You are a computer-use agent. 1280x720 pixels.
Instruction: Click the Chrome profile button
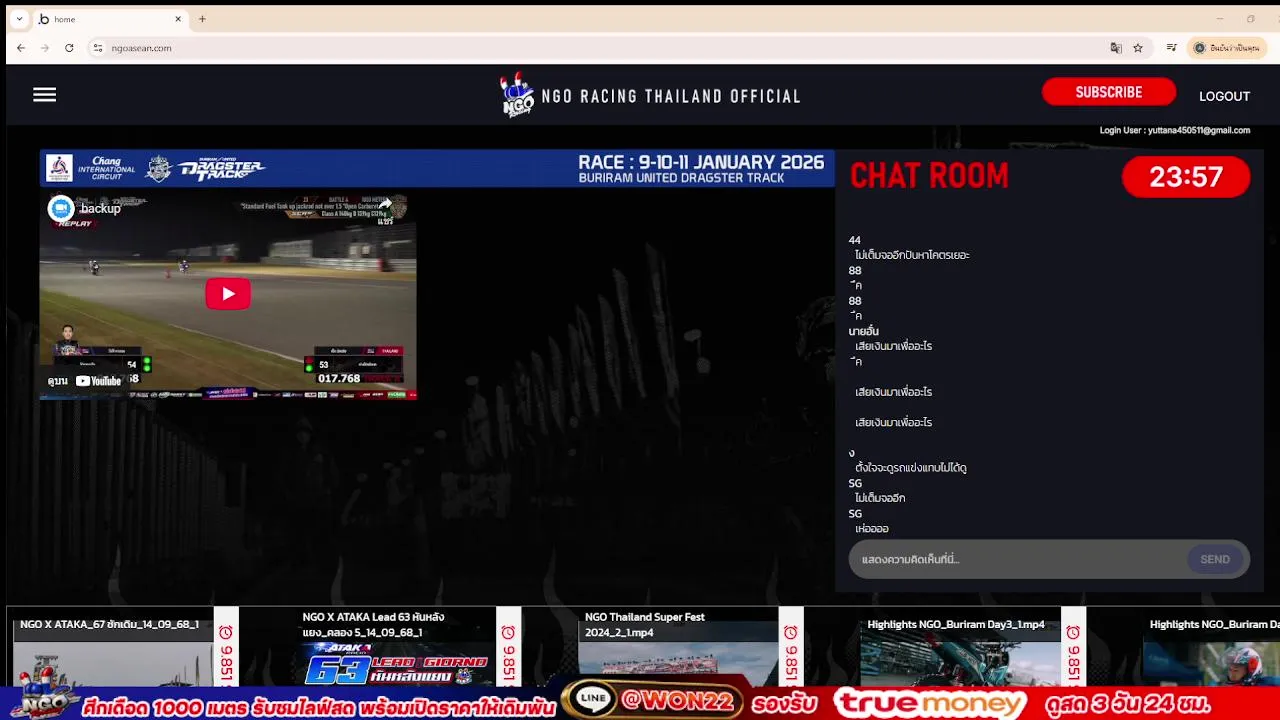[x=1228, y=48]
